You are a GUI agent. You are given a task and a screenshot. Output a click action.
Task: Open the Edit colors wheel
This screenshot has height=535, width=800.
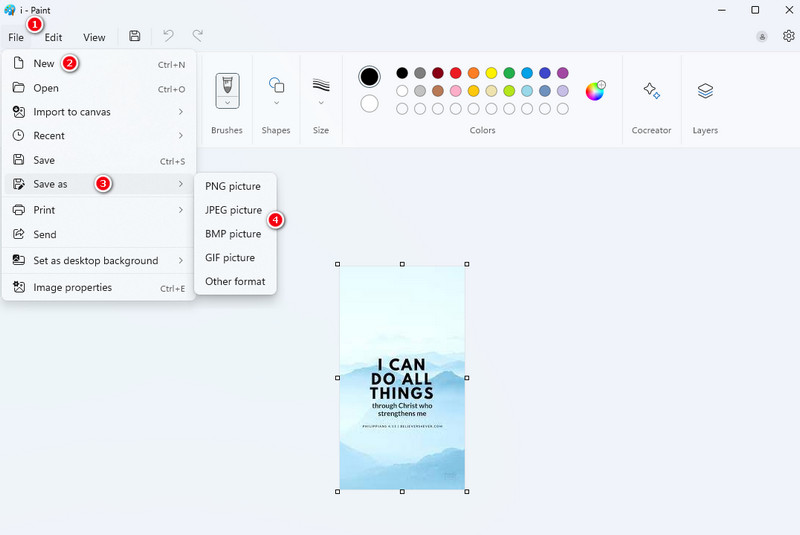pyautogui.click(x=595, y=91)
